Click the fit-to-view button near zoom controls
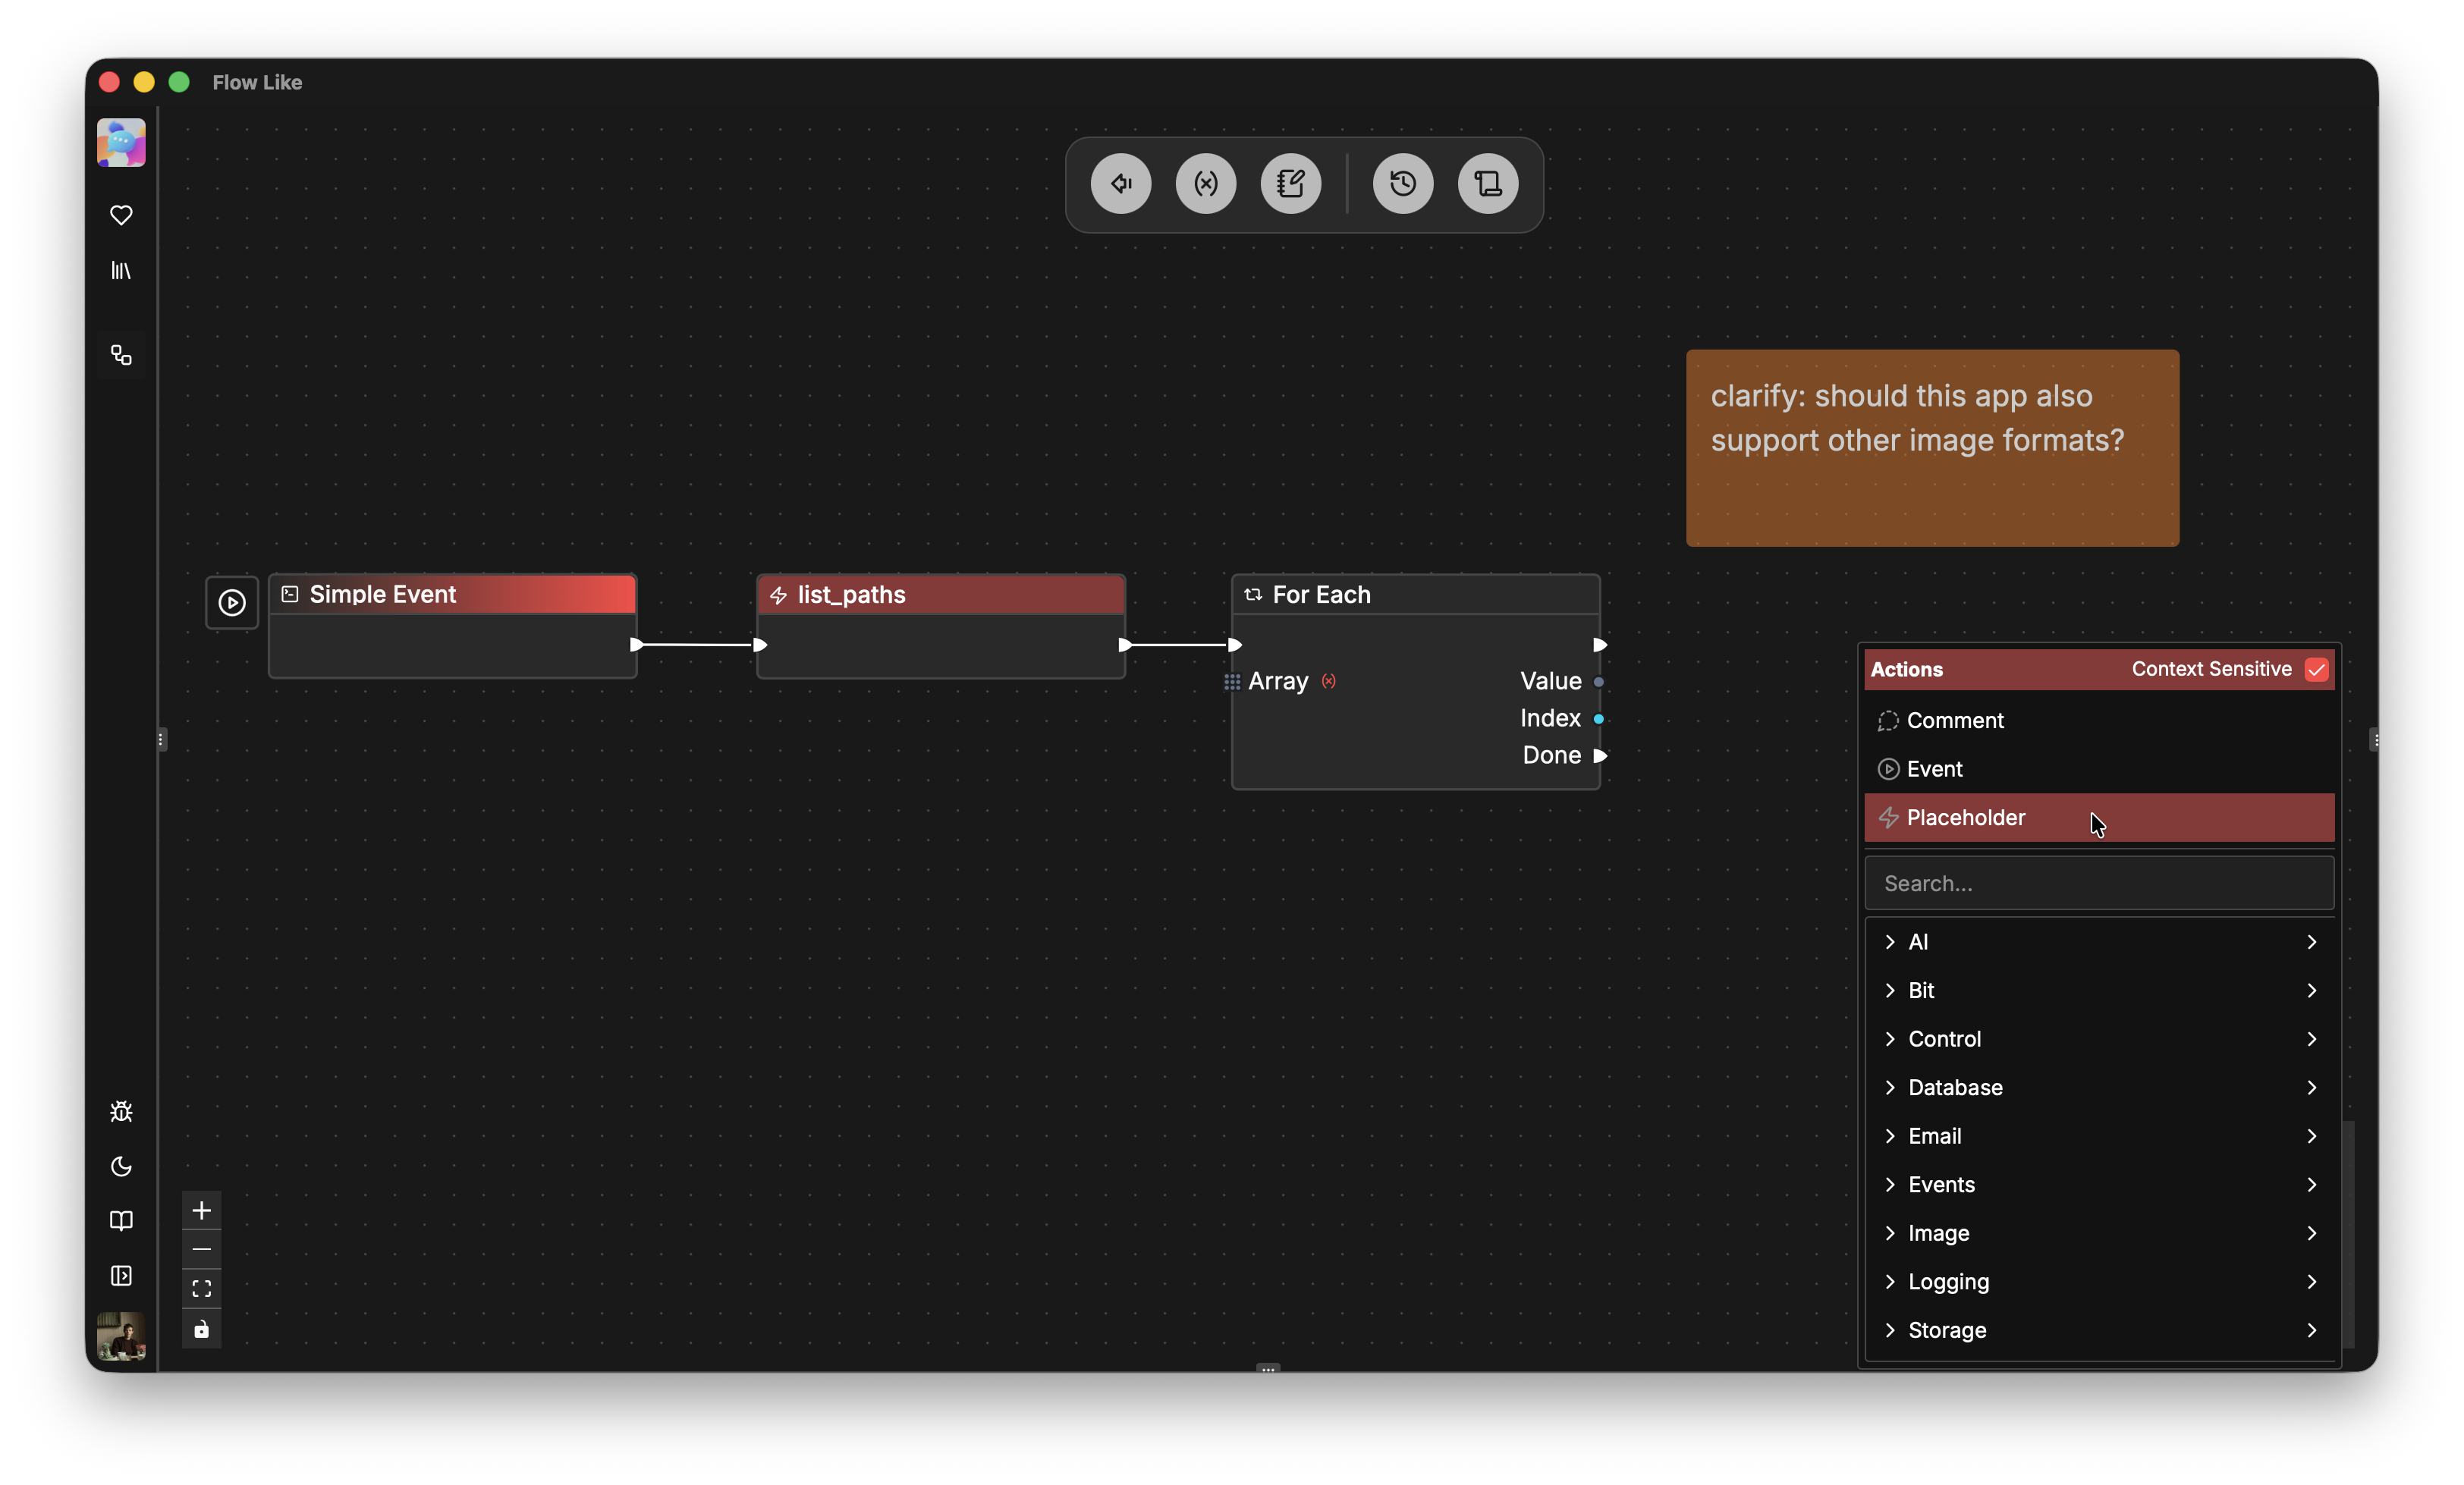2464x1485 pixels. (201, 1289)
